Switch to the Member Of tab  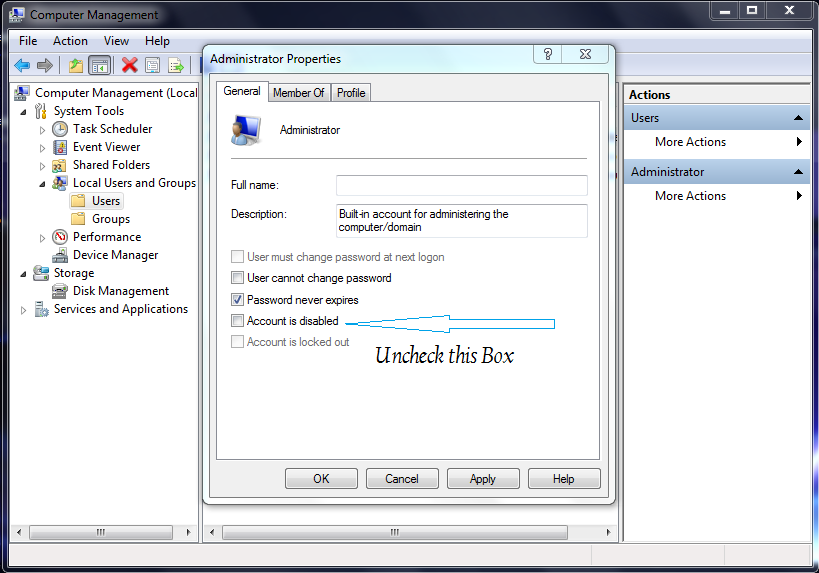coord(299,93)
